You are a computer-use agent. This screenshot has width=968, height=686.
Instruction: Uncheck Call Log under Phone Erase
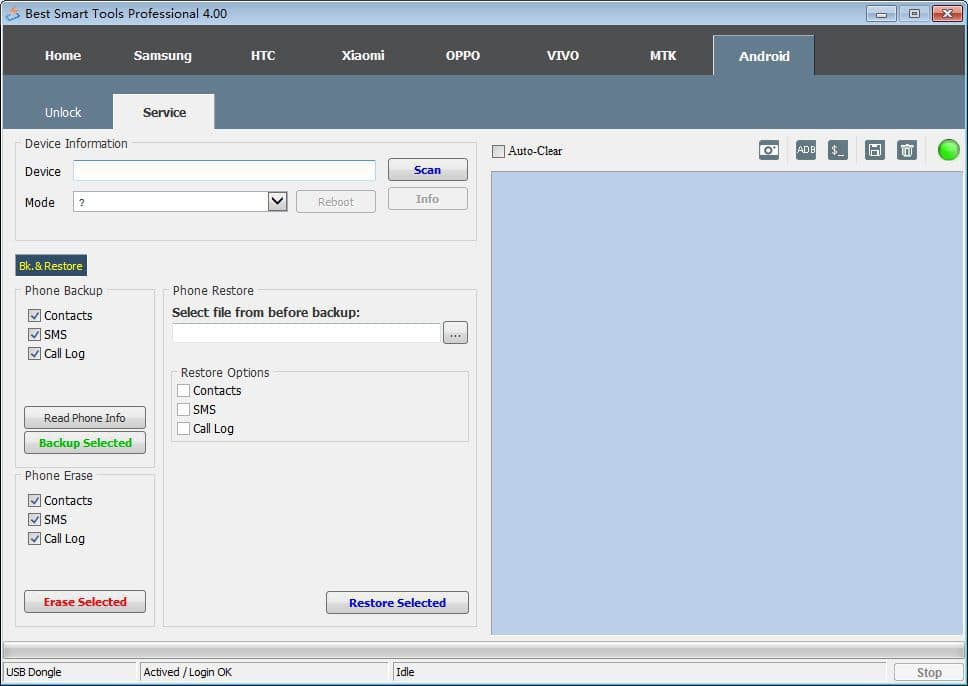click(35, 538)
